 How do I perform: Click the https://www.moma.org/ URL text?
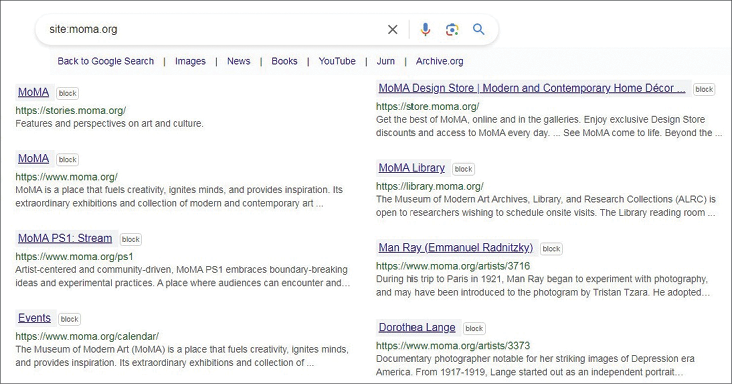(x=66, y=177)
